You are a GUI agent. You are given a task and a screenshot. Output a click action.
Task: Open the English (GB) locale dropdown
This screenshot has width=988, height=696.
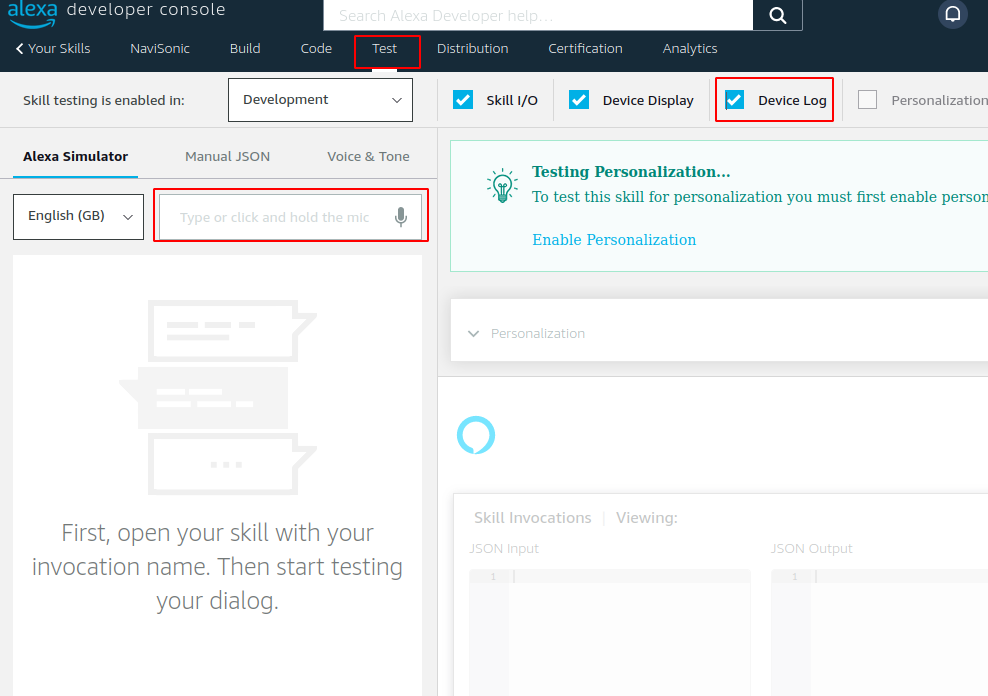(x=78, y=216)
